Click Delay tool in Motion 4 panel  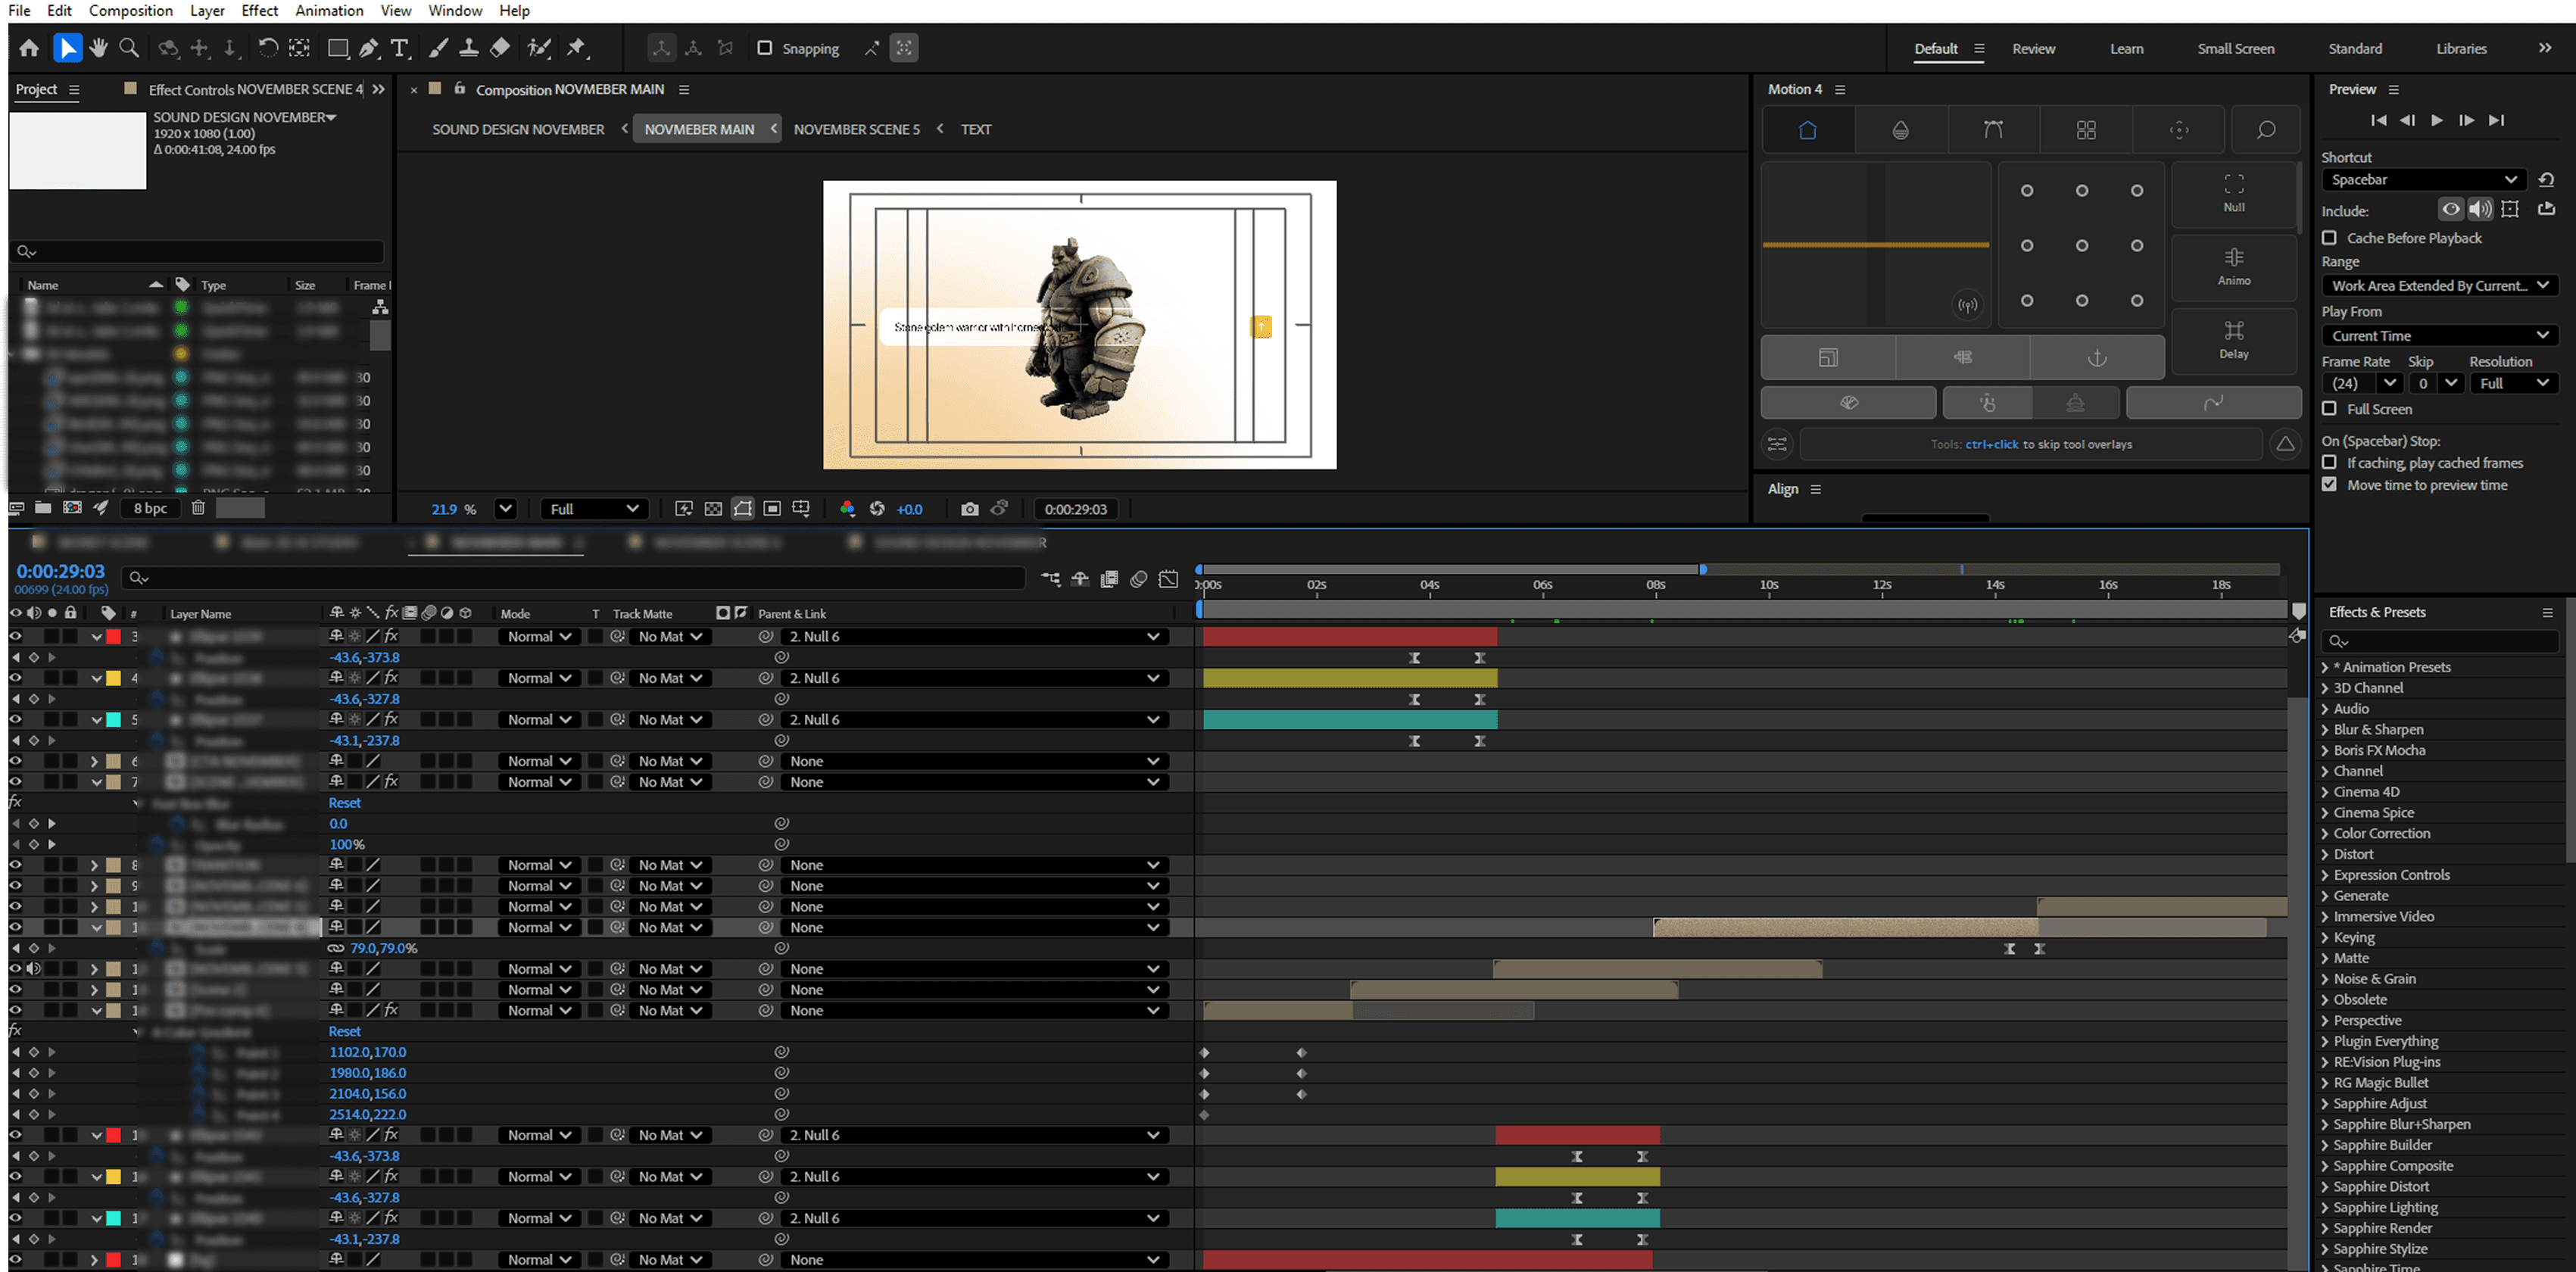click(2233, 340)
